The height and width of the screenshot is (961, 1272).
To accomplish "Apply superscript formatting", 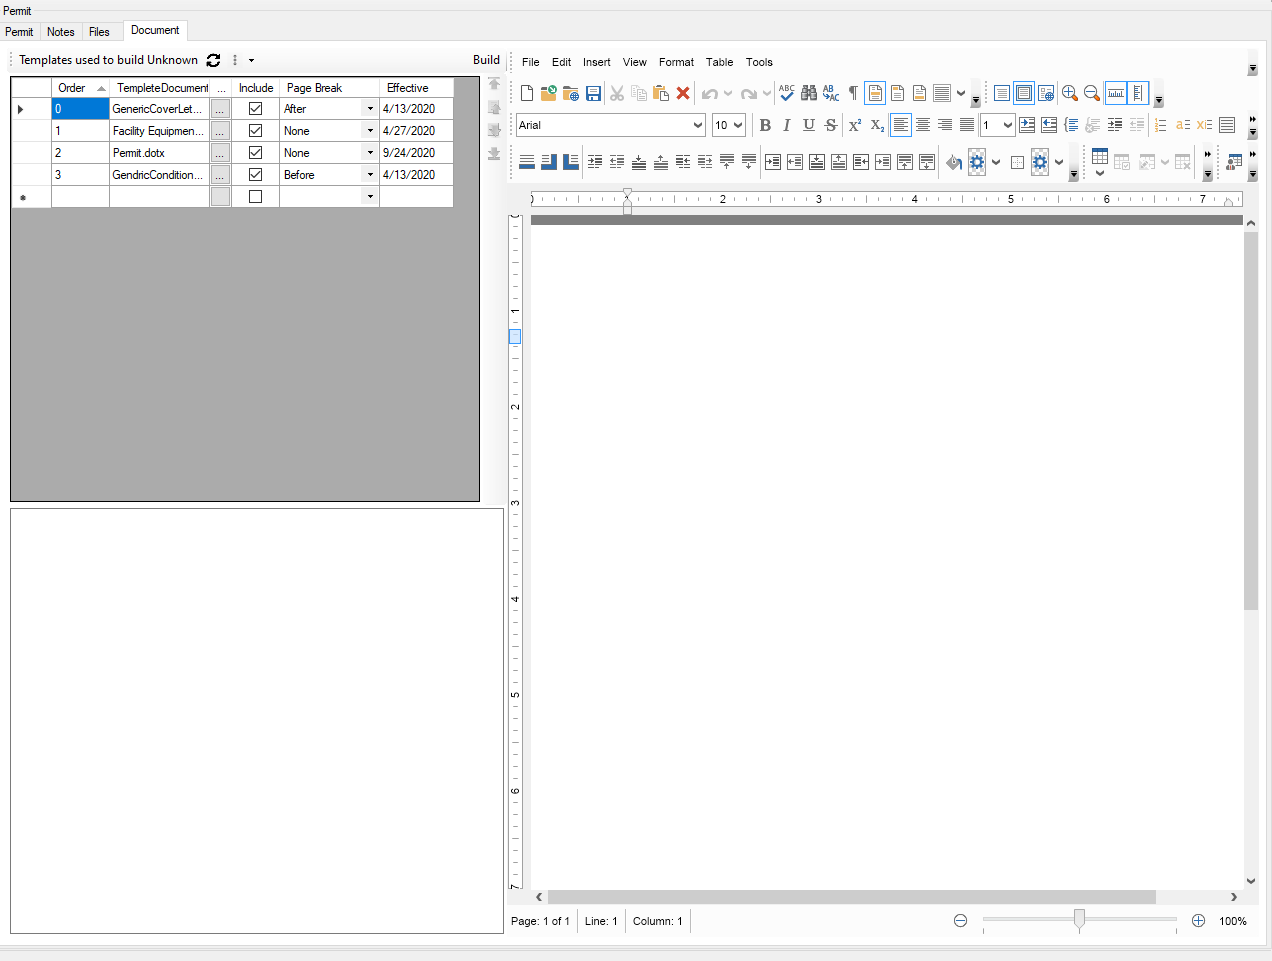I will [x=854, y=125].
